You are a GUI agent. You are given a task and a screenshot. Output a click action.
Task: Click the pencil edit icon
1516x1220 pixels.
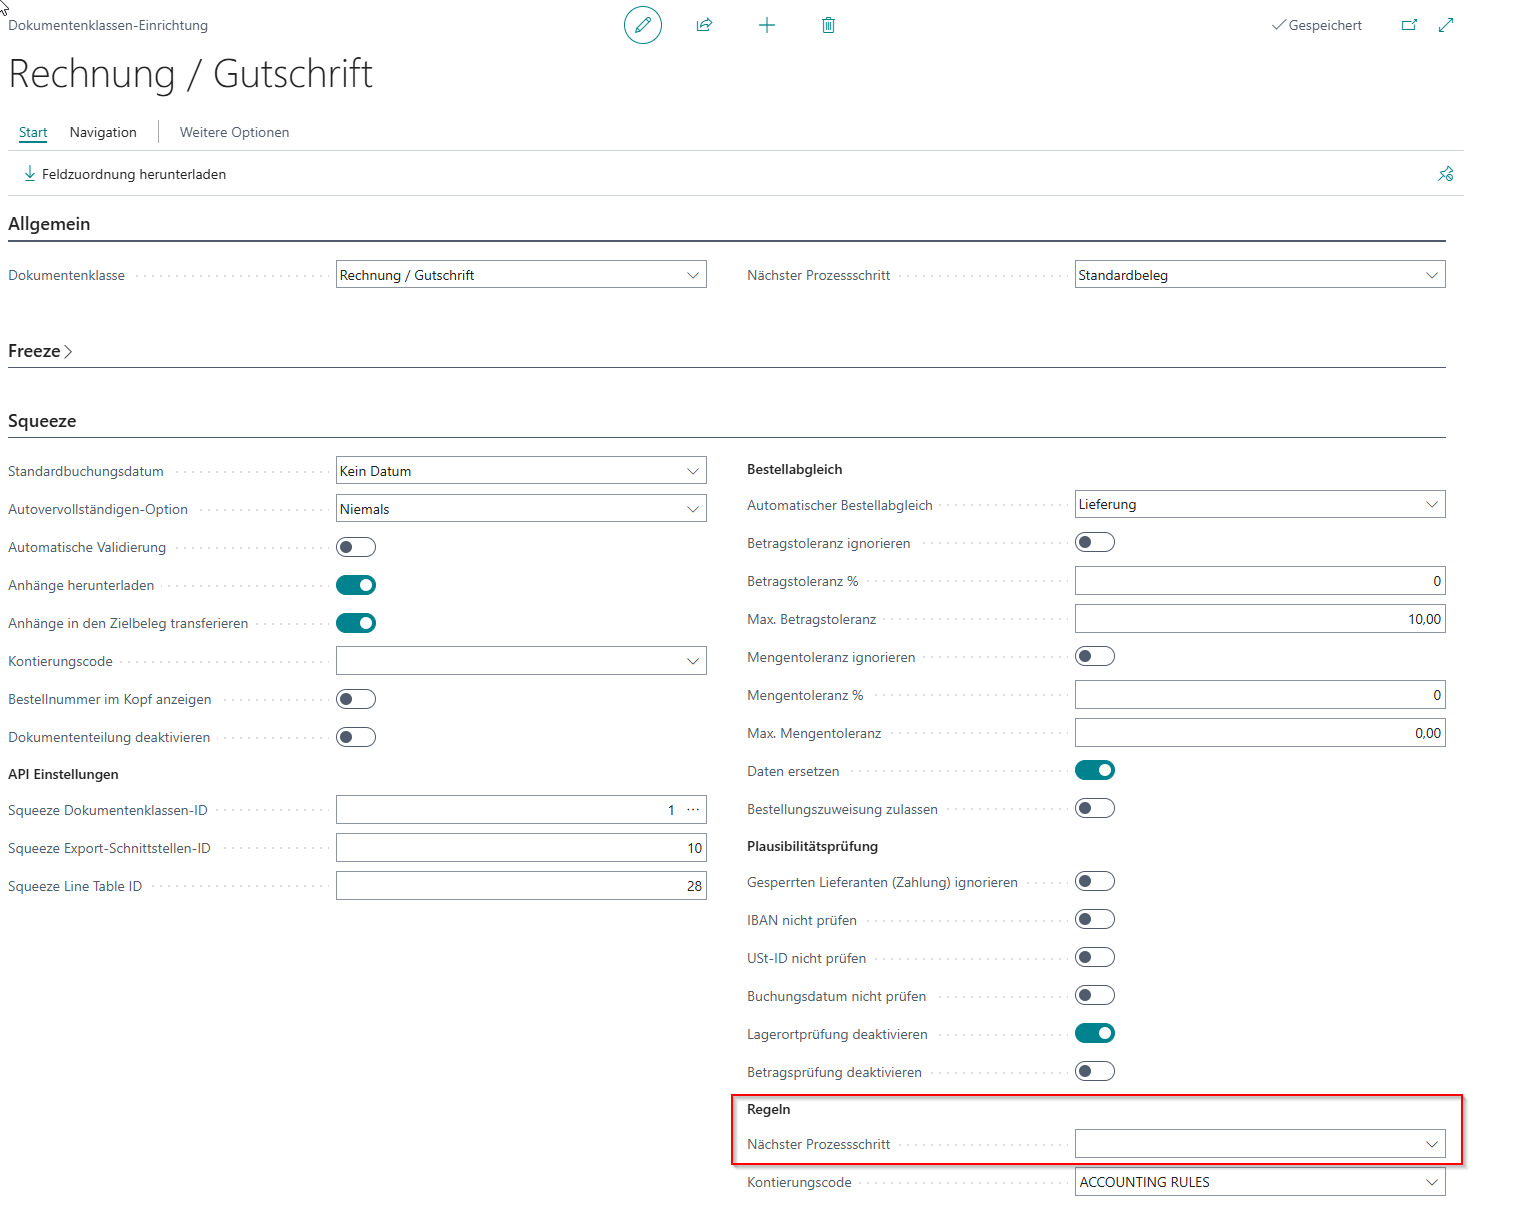click(x=642, y=25)
